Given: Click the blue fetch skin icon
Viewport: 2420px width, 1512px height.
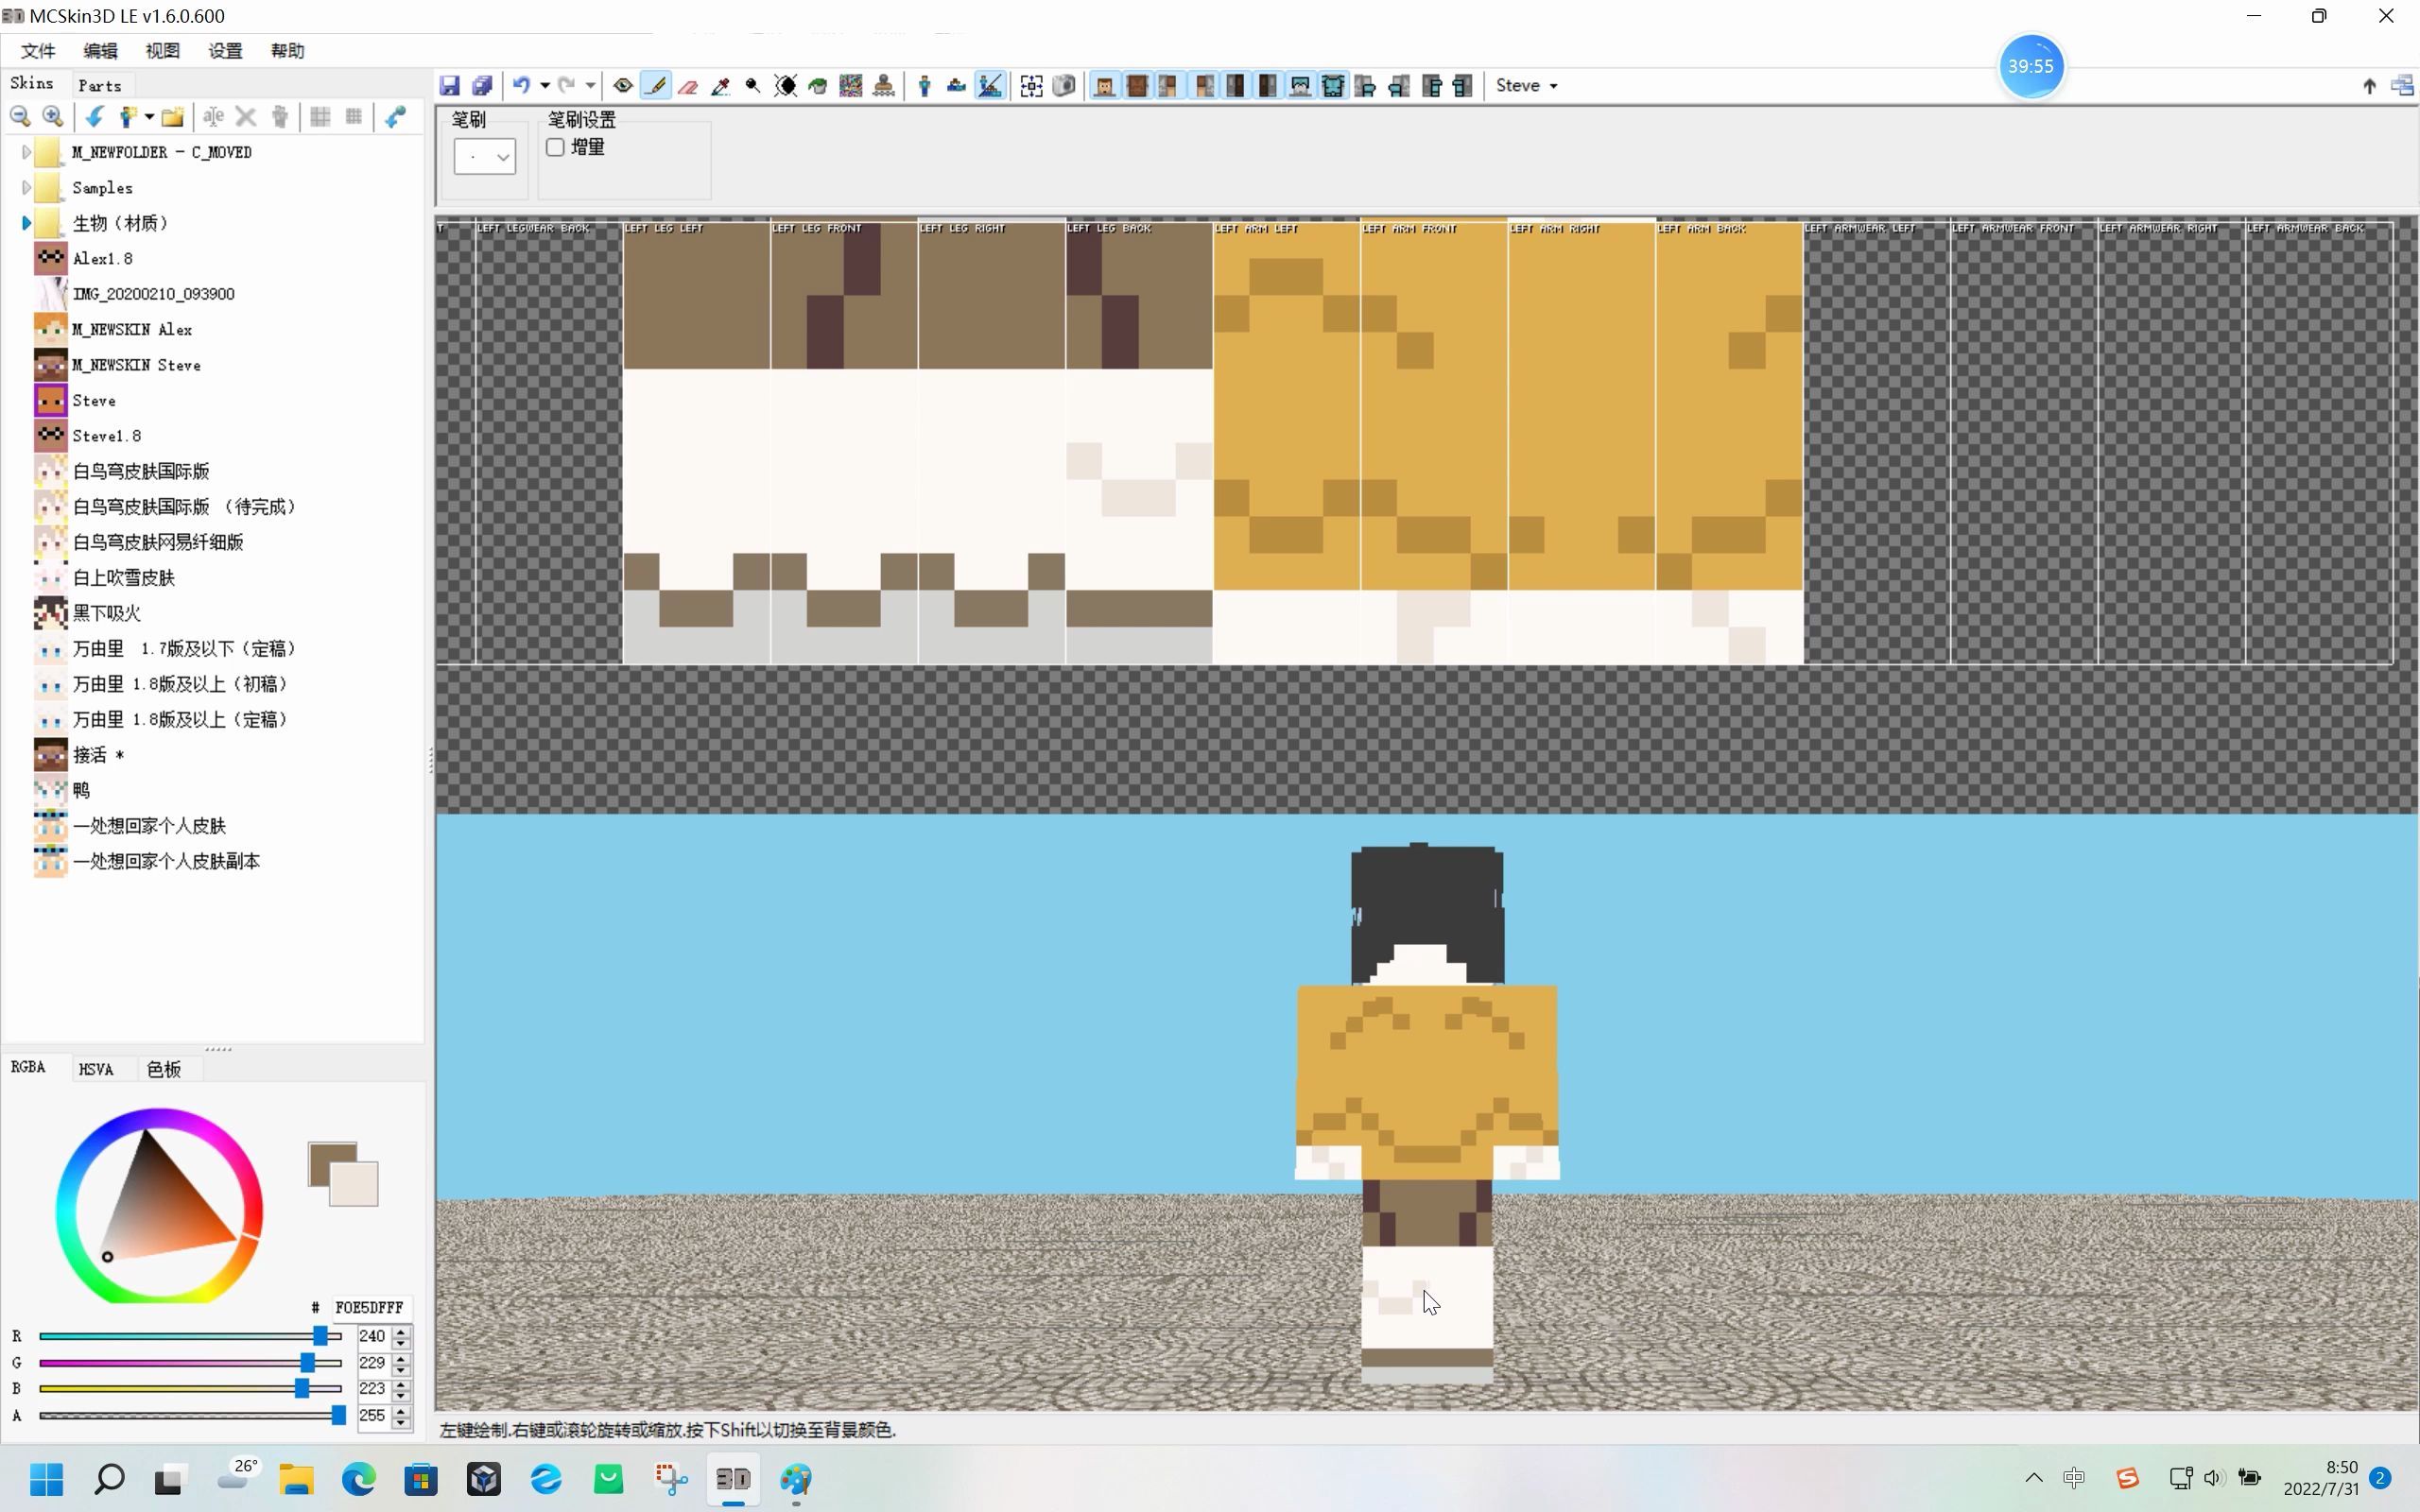Looking at the screenshot, I should [395, 117].
